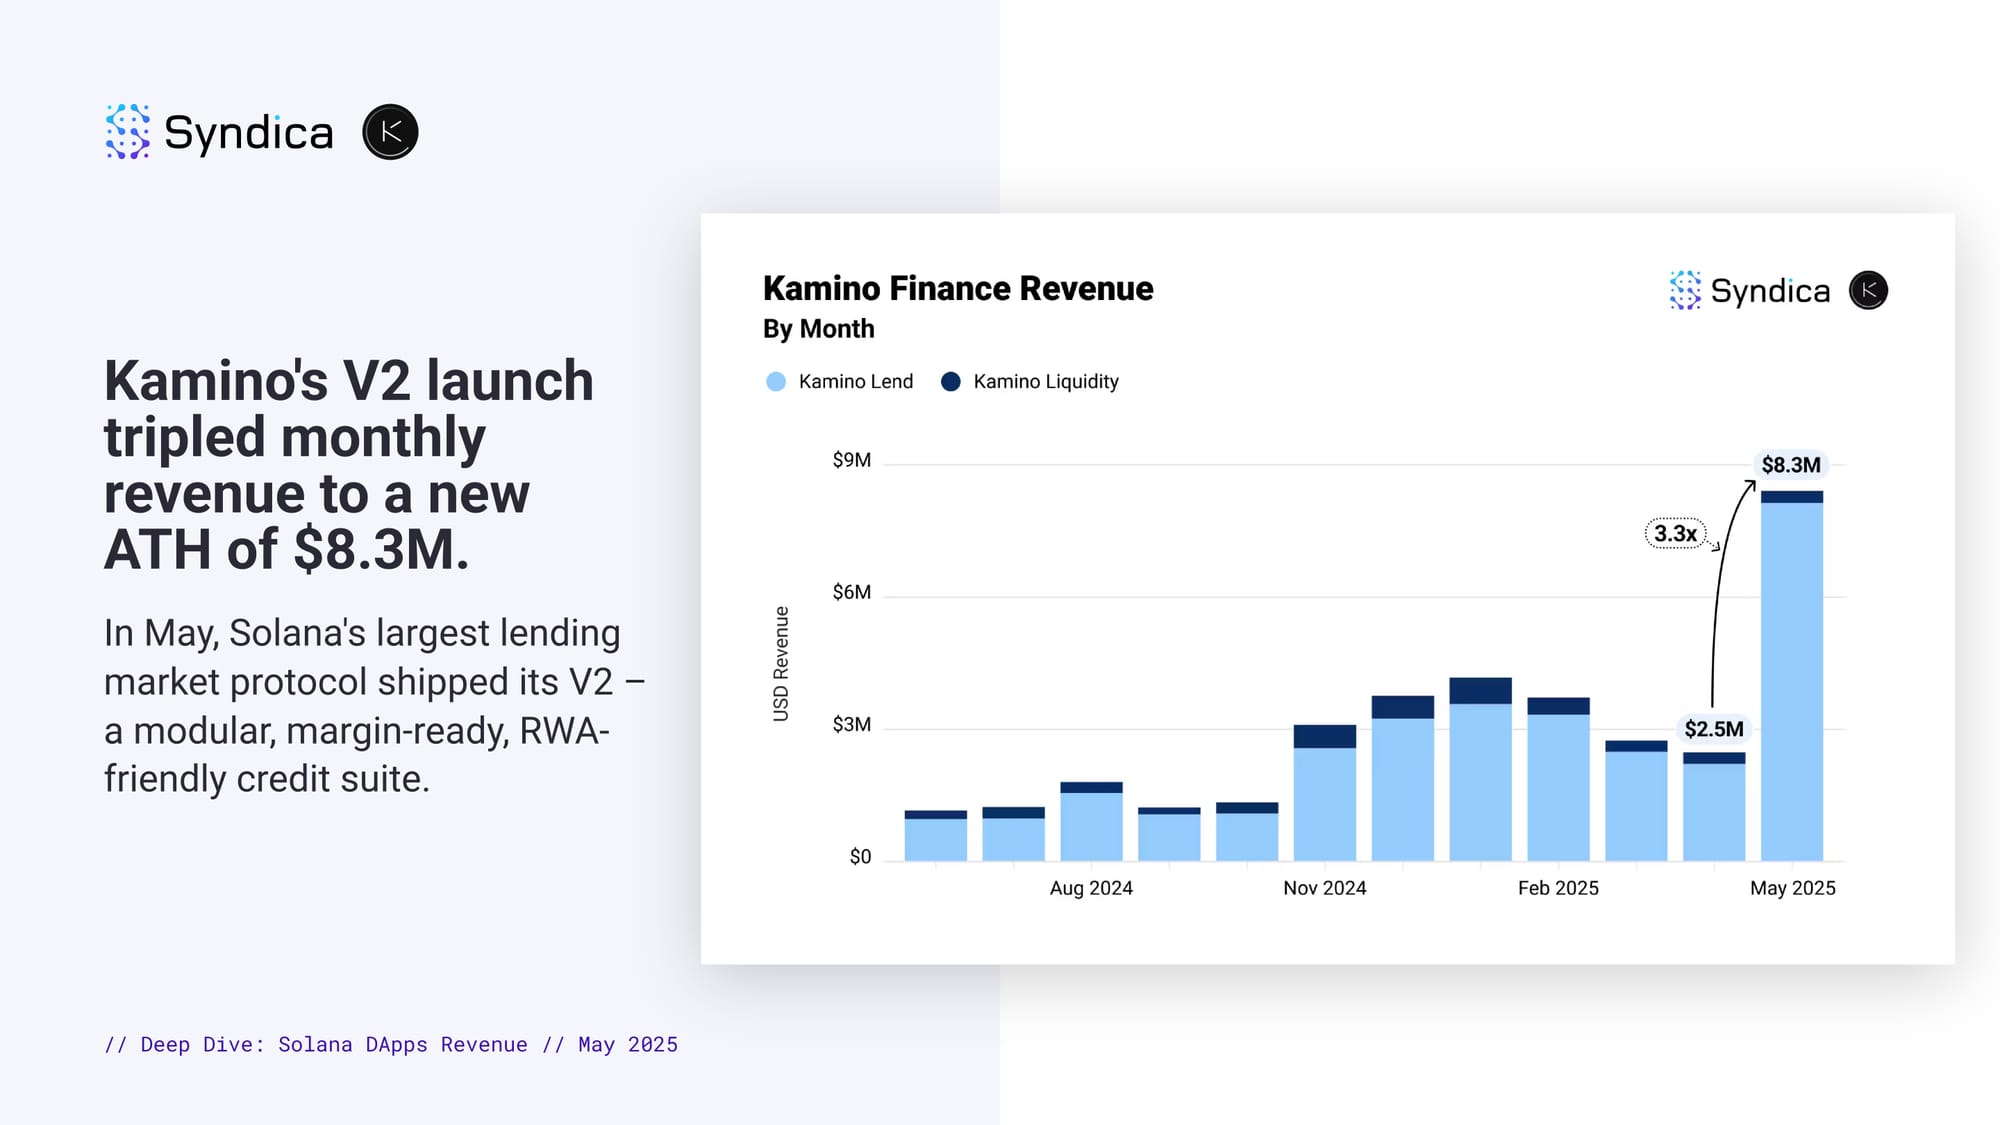Select the 'Kamino Lend' legend label

pos(856,382)
